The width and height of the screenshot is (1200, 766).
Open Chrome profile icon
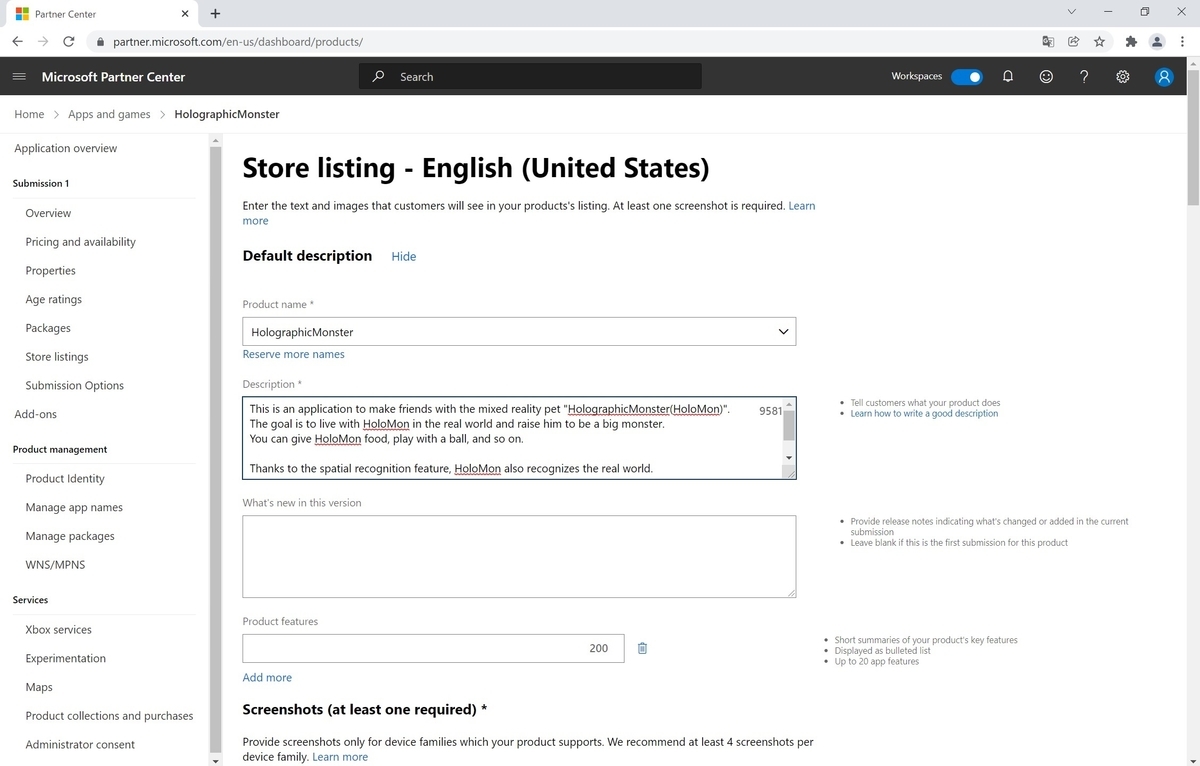(1157, 41)
